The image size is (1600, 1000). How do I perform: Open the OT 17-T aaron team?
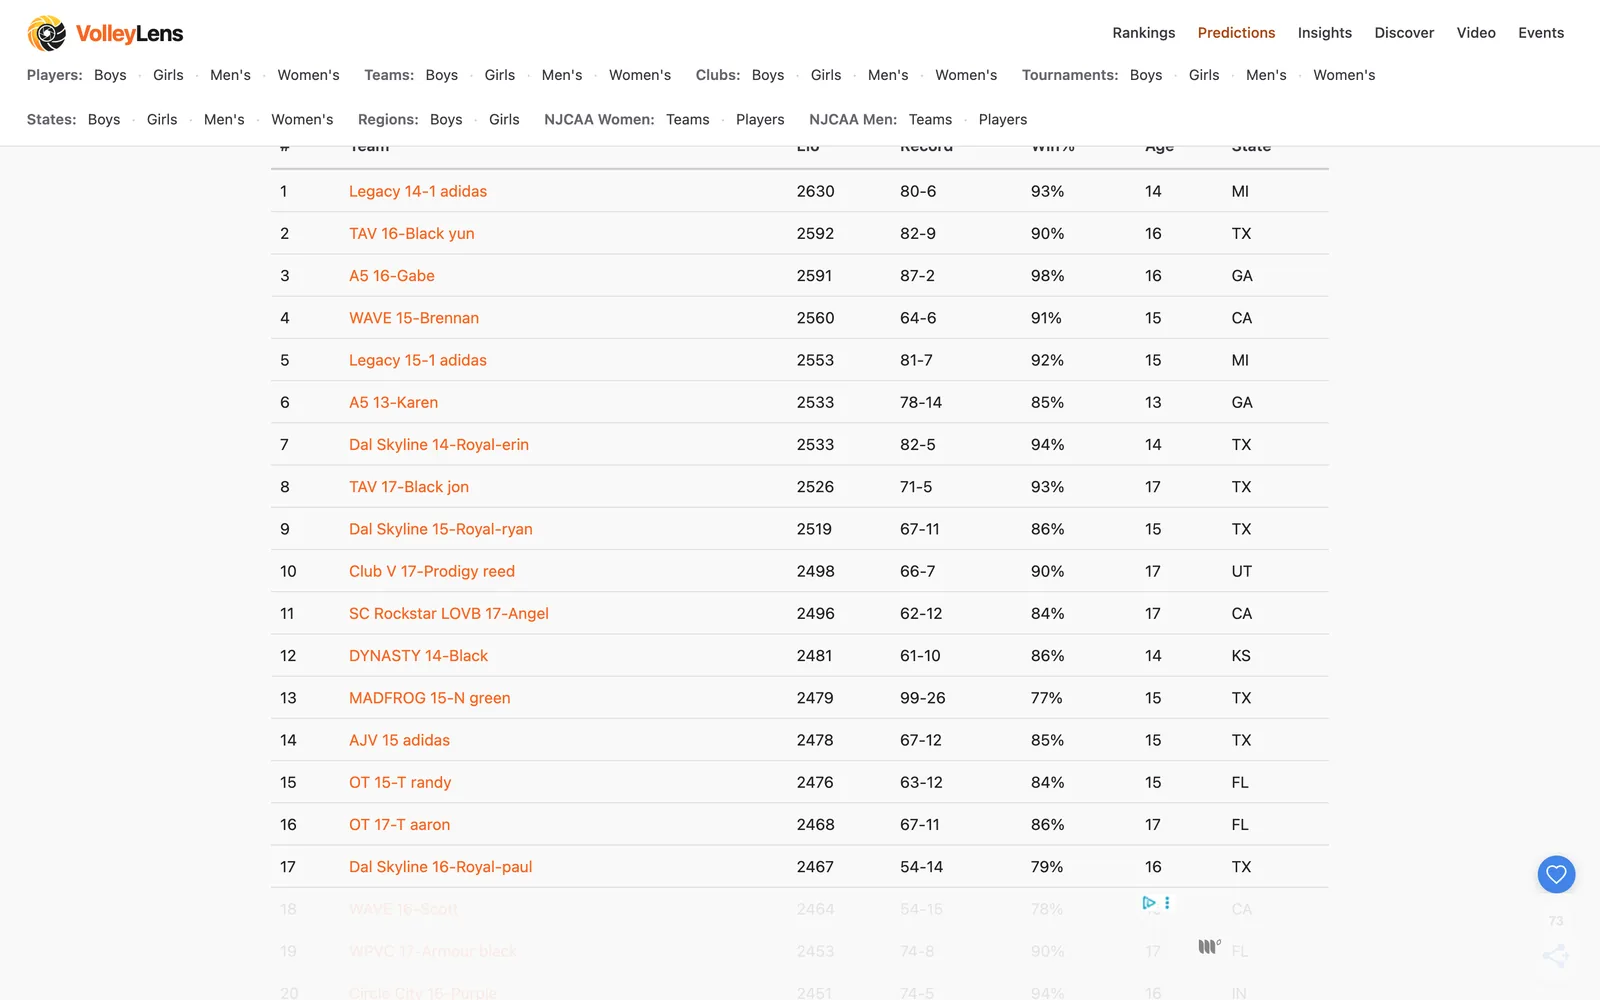click(399, 825)
